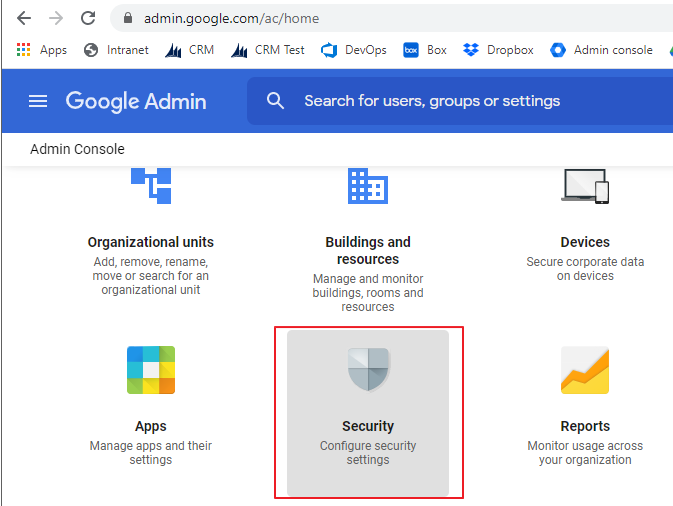Open the Organizational units tree icon
673x506 pixels.
pos(151,186)
